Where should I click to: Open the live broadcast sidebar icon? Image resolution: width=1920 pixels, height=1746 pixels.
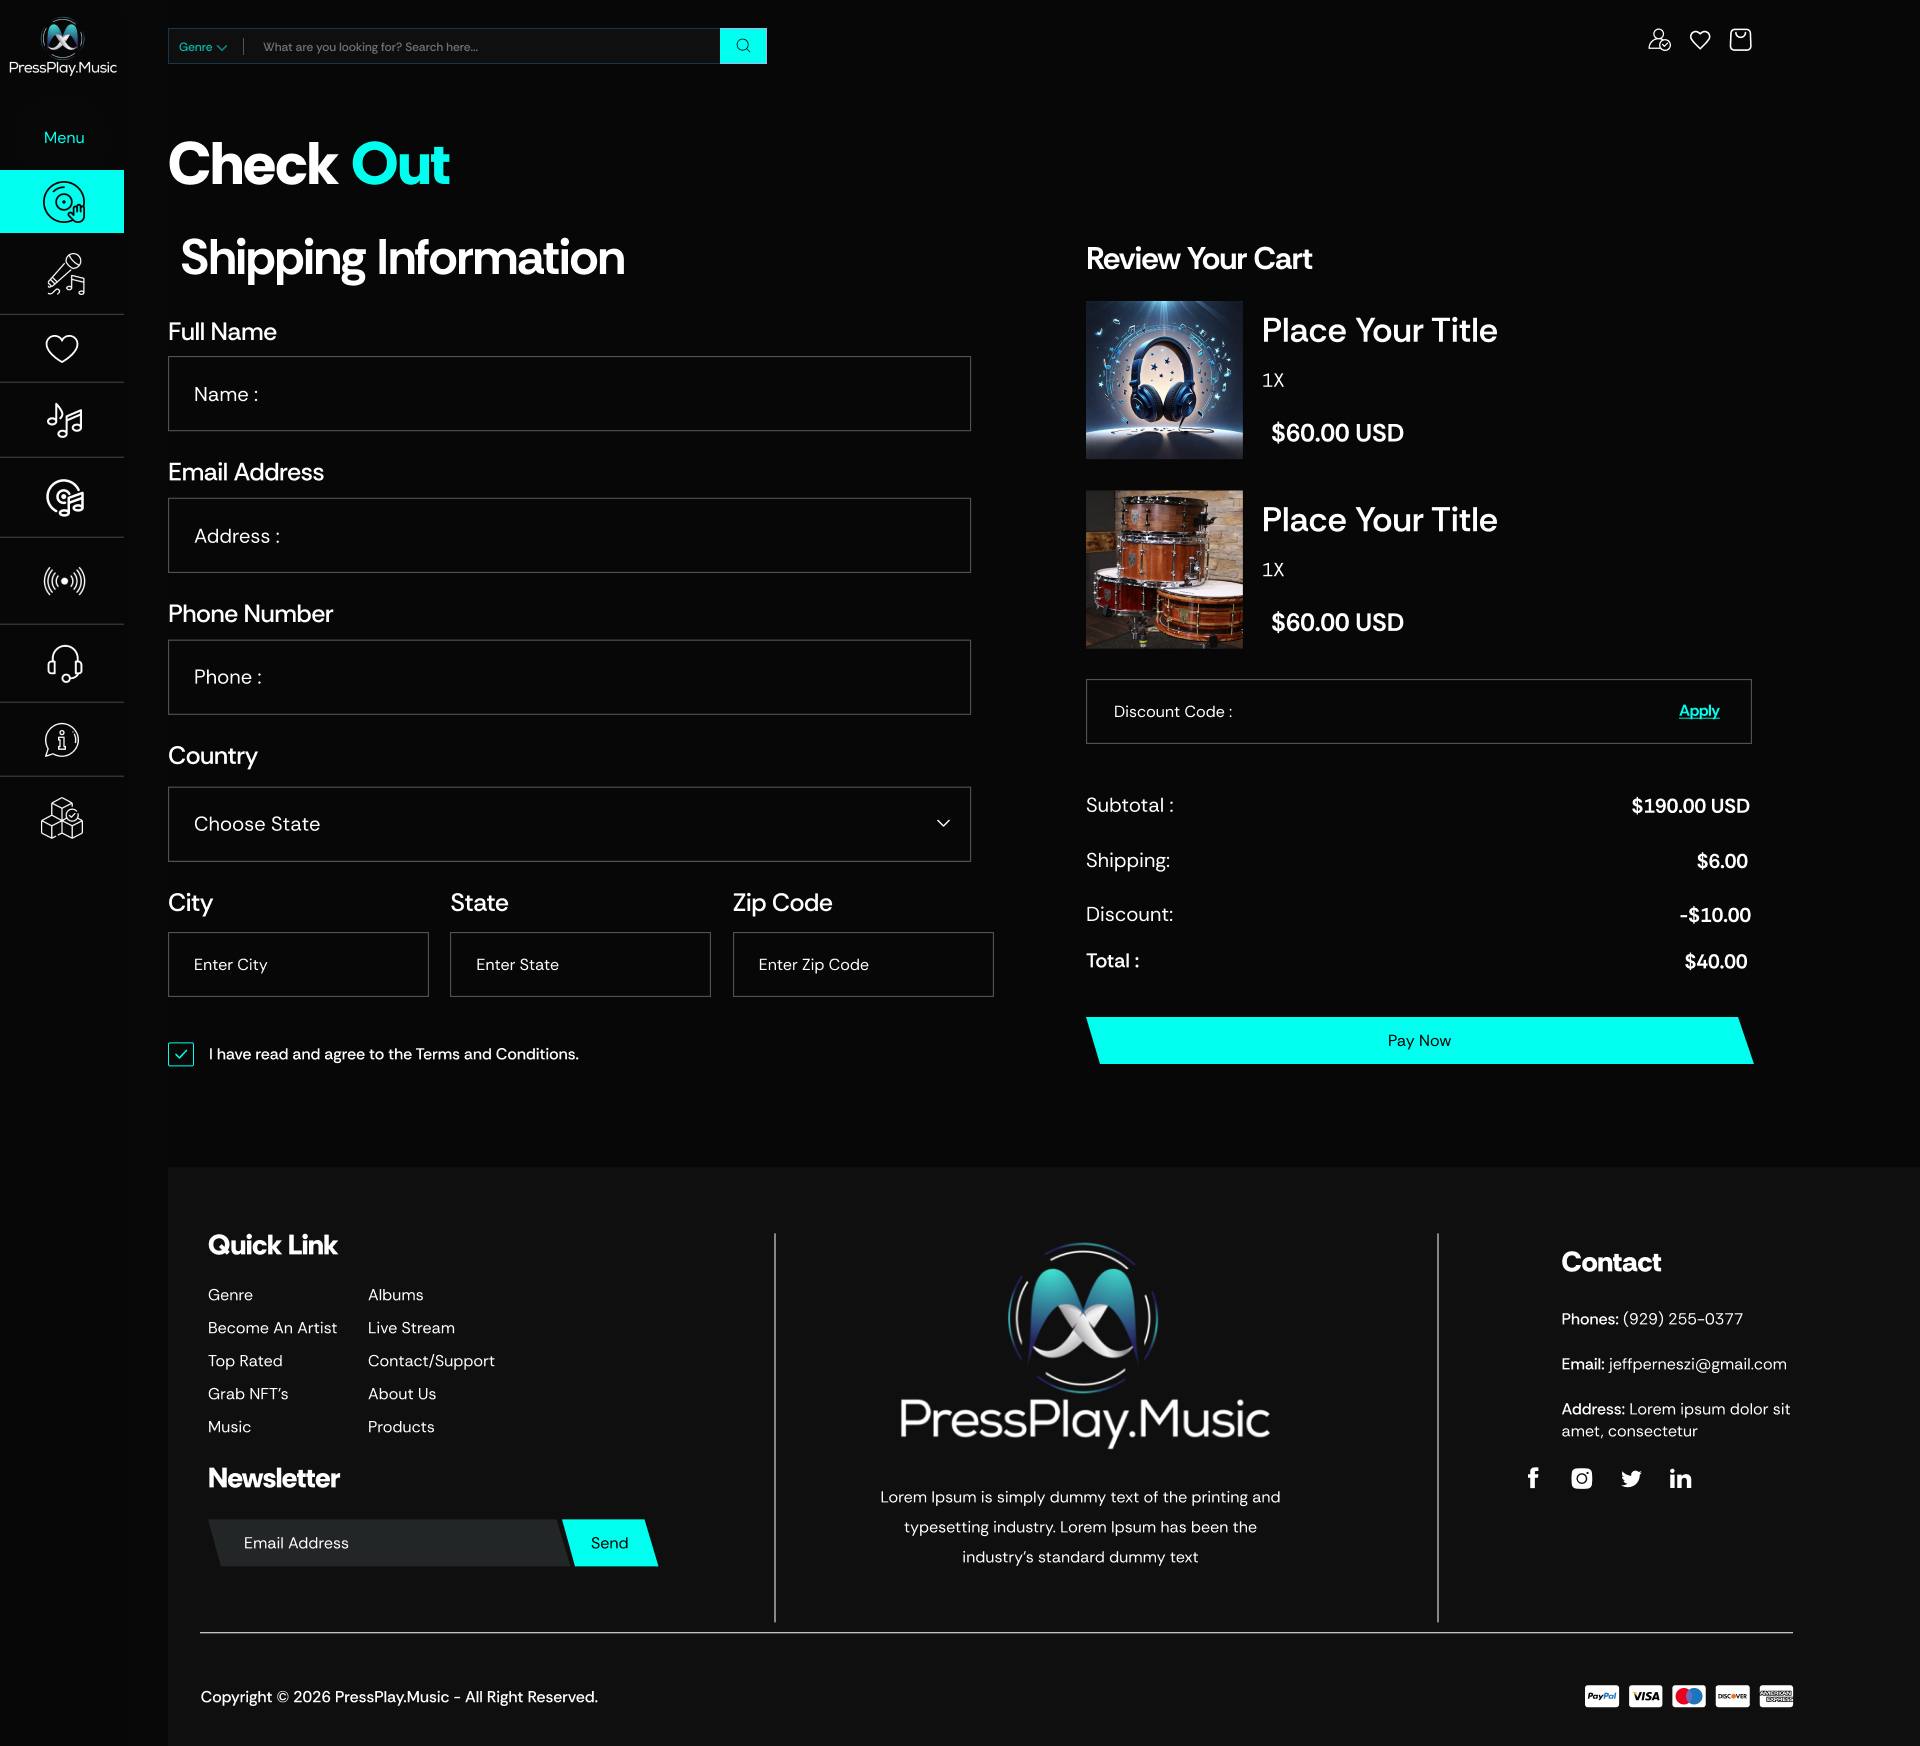pos(64,581)
